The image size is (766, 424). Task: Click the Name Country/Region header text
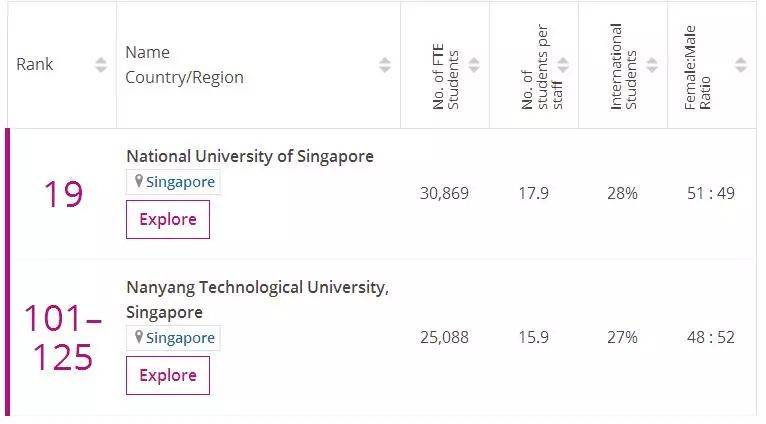coord(184,65)
